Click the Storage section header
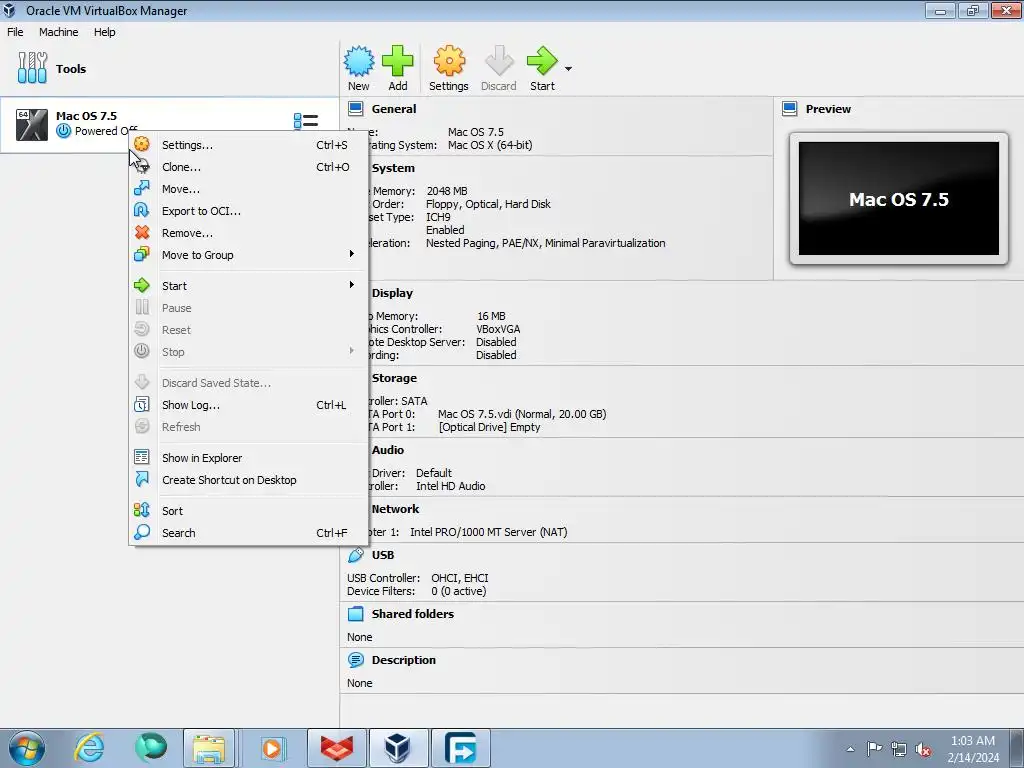Screen dimensions: 1024x768 click(394, 378)
